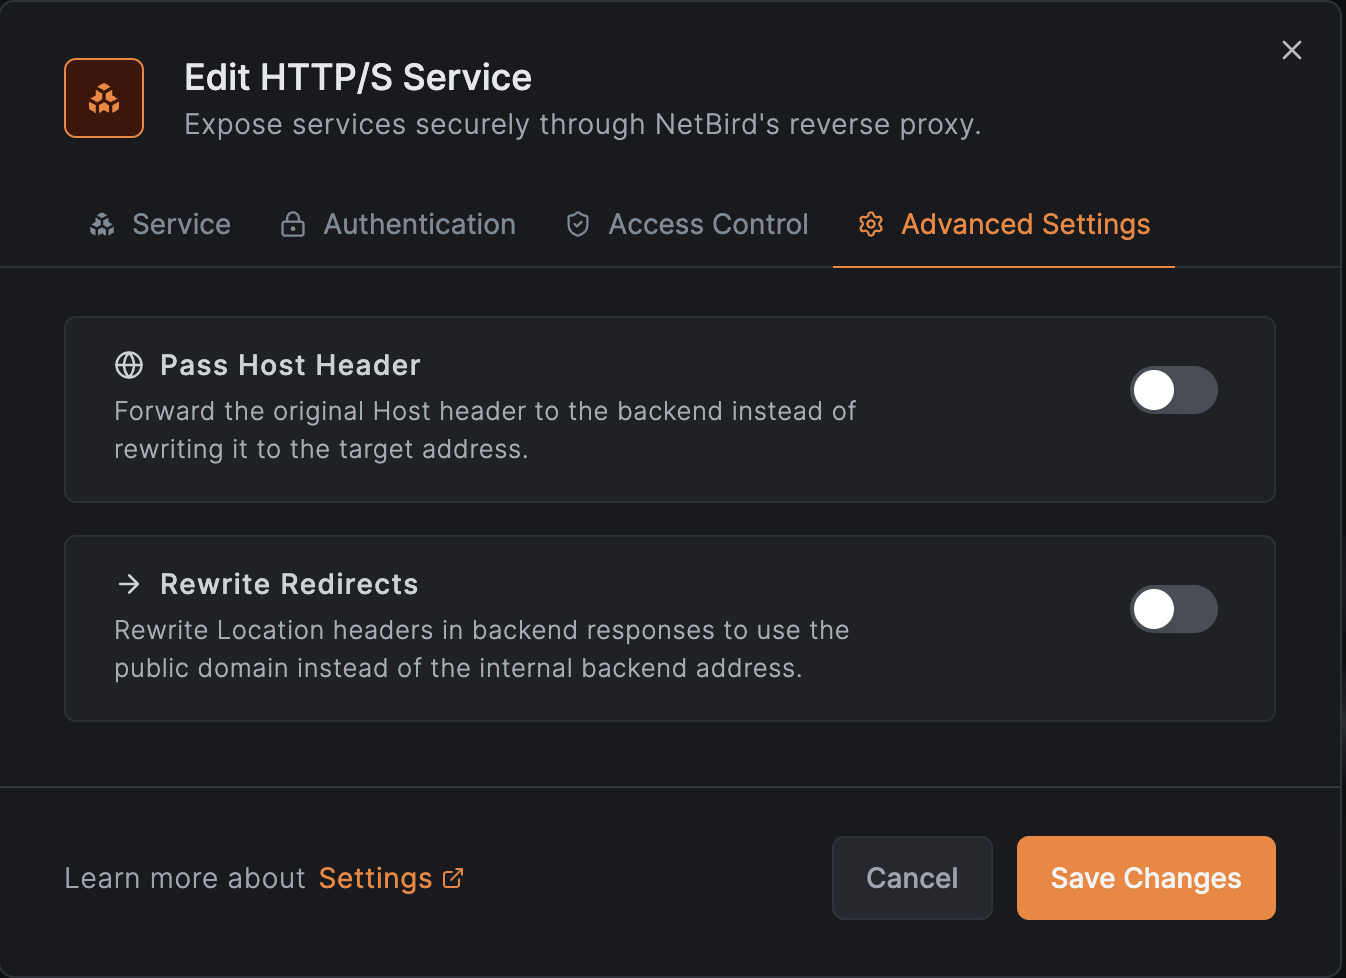This screenshot has height=978, width=1346.
Task: Click the Rewrite Redirects heading text
Action: (x=289, y=584)
